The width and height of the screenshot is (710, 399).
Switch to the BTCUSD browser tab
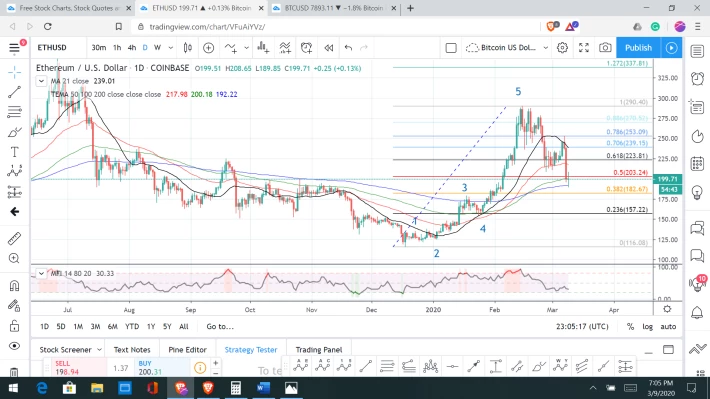click(334, 8)
